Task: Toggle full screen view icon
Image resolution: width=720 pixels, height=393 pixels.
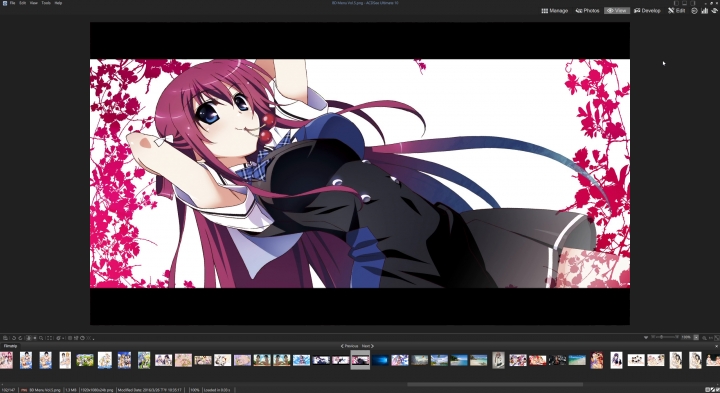Action: click(x=49, y=338)
